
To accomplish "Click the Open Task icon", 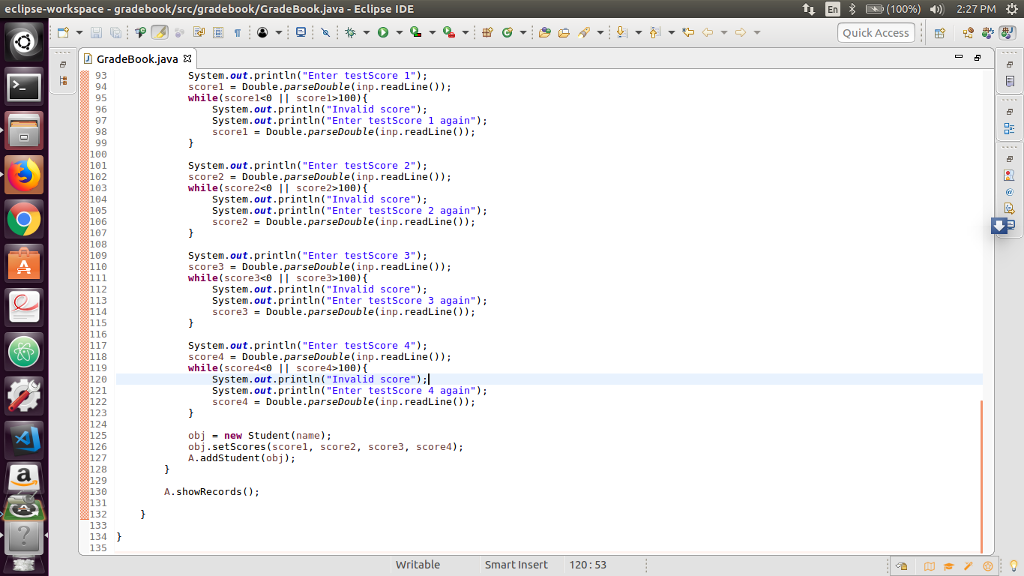I will point(564,32).
